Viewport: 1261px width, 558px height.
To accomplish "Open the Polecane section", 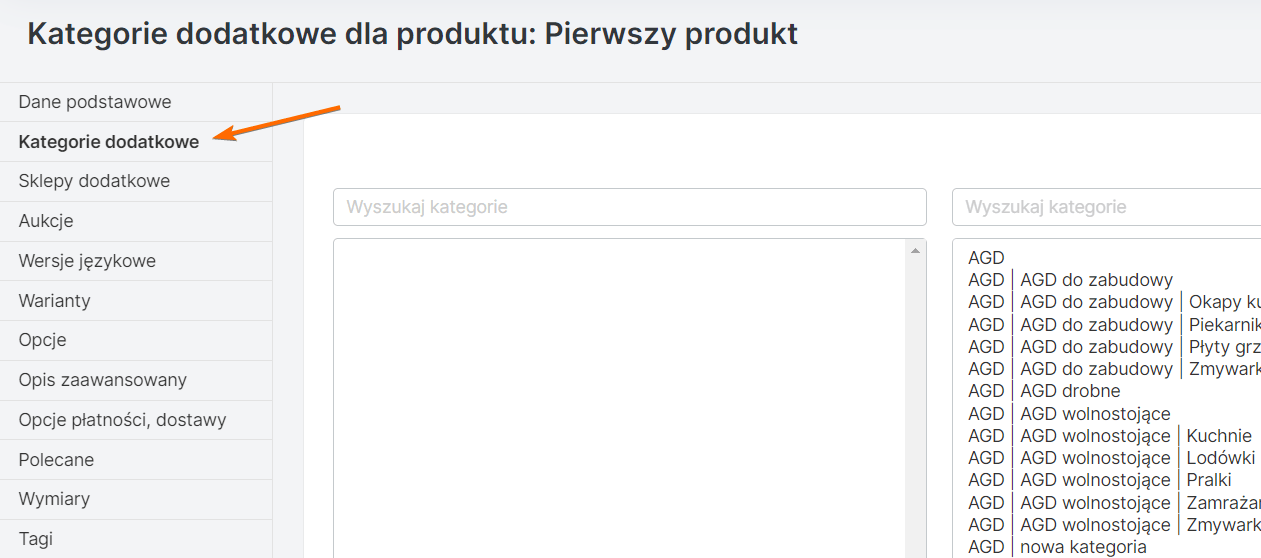I will (x=56, y=460).
